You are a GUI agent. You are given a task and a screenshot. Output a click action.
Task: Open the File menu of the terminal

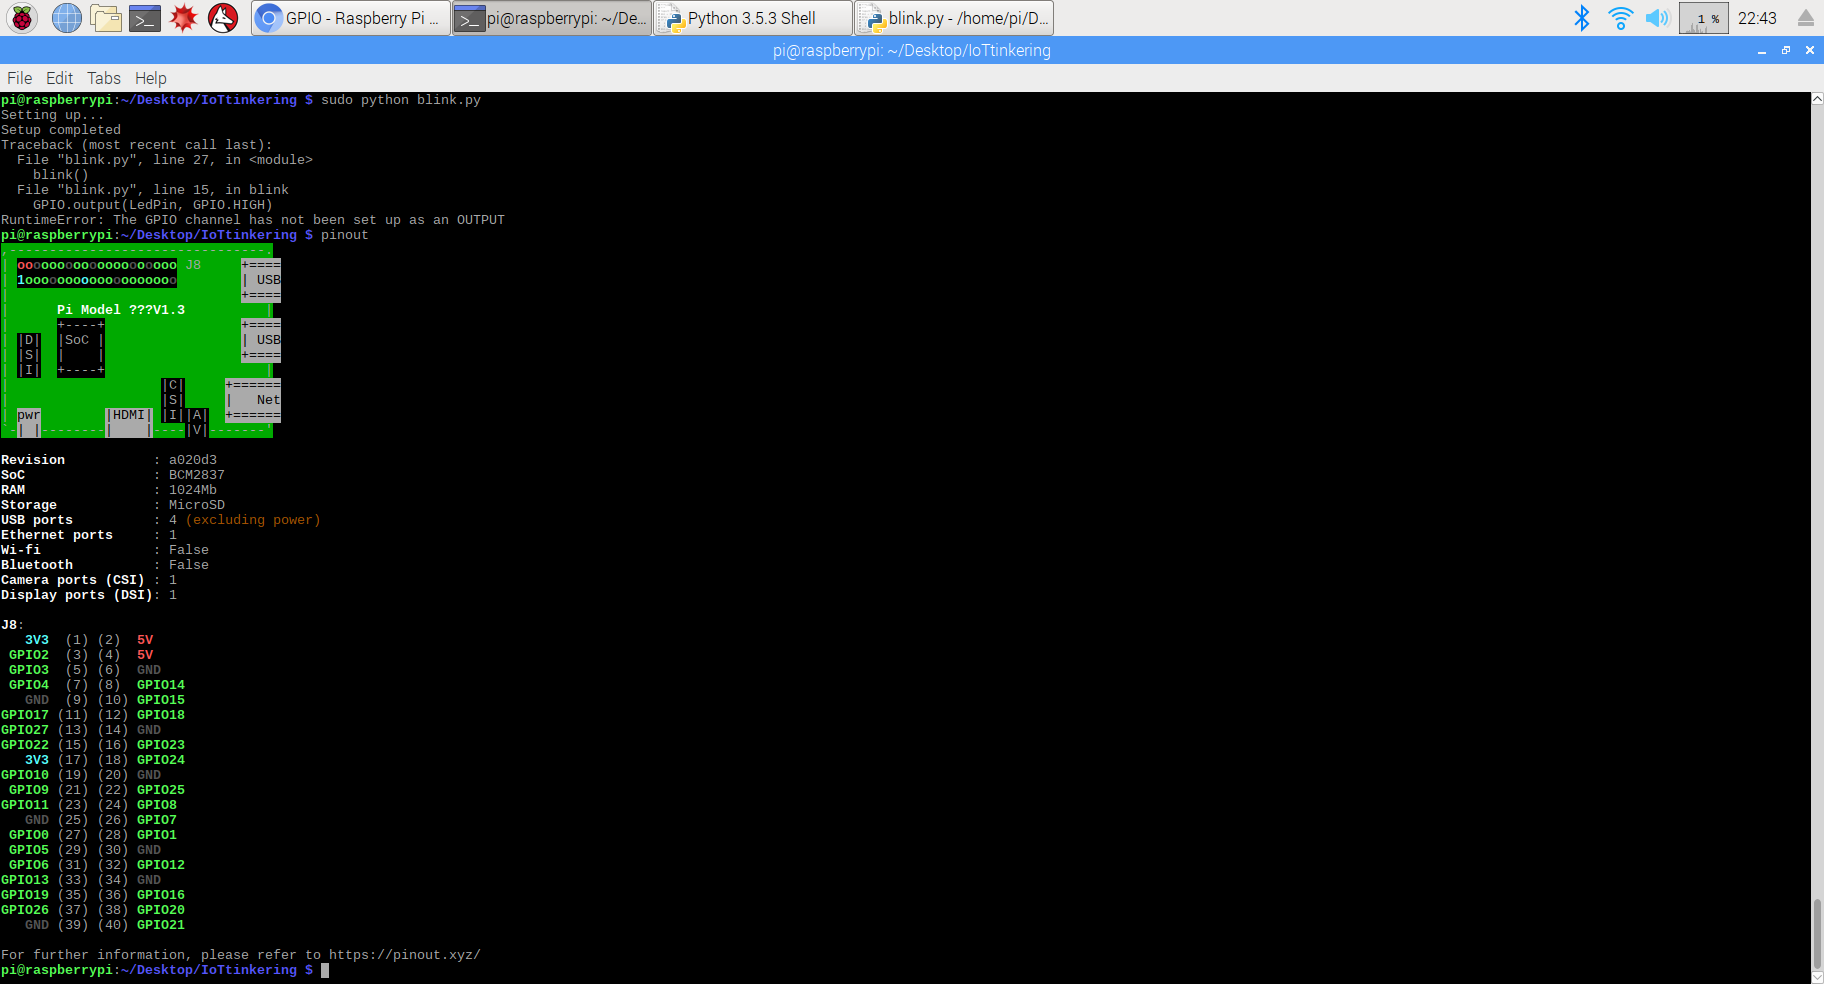pos(19,78)
